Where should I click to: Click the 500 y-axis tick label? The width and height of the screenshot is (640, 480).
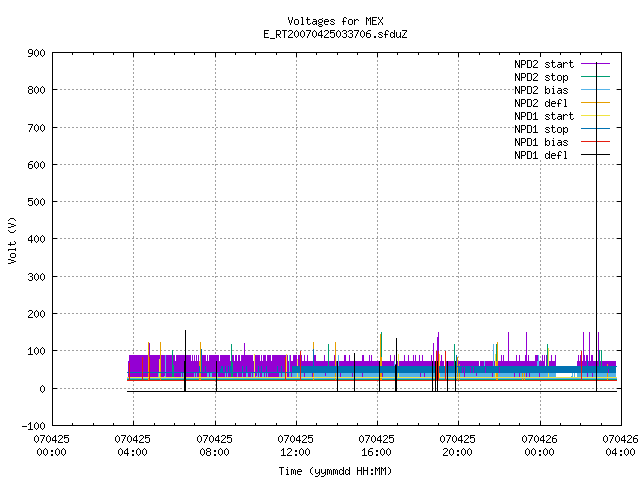36,202
